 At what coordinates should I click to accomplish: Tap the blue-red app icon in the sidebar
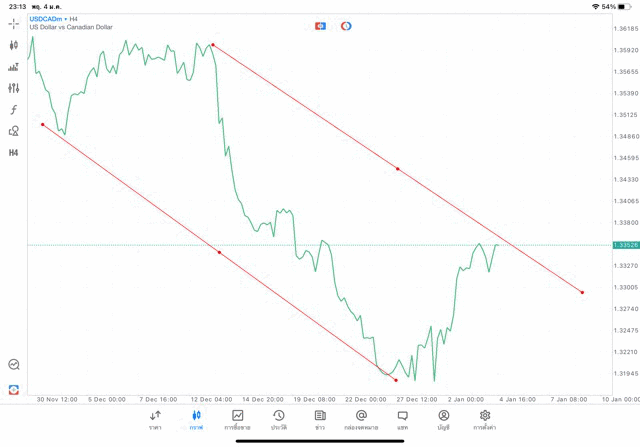(x=14, y=389)
